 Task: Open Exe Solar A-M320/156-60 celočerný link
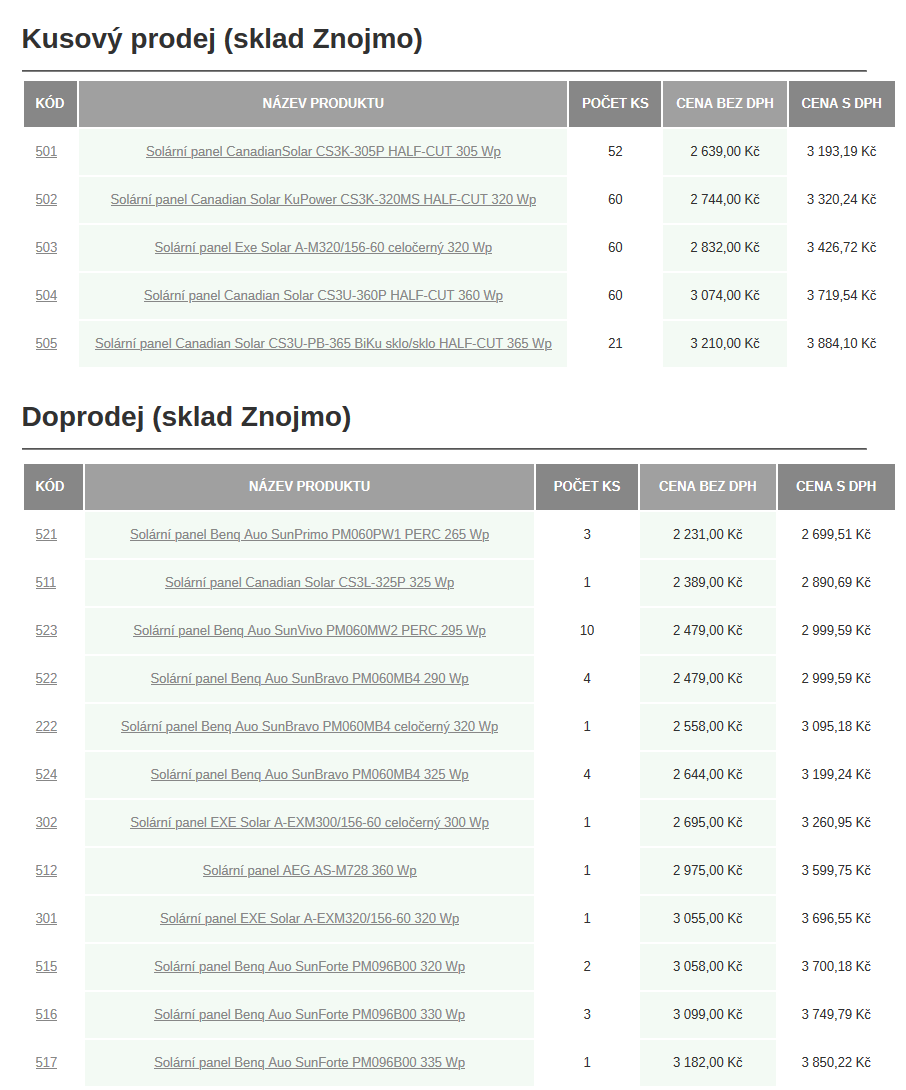[323, 248]
